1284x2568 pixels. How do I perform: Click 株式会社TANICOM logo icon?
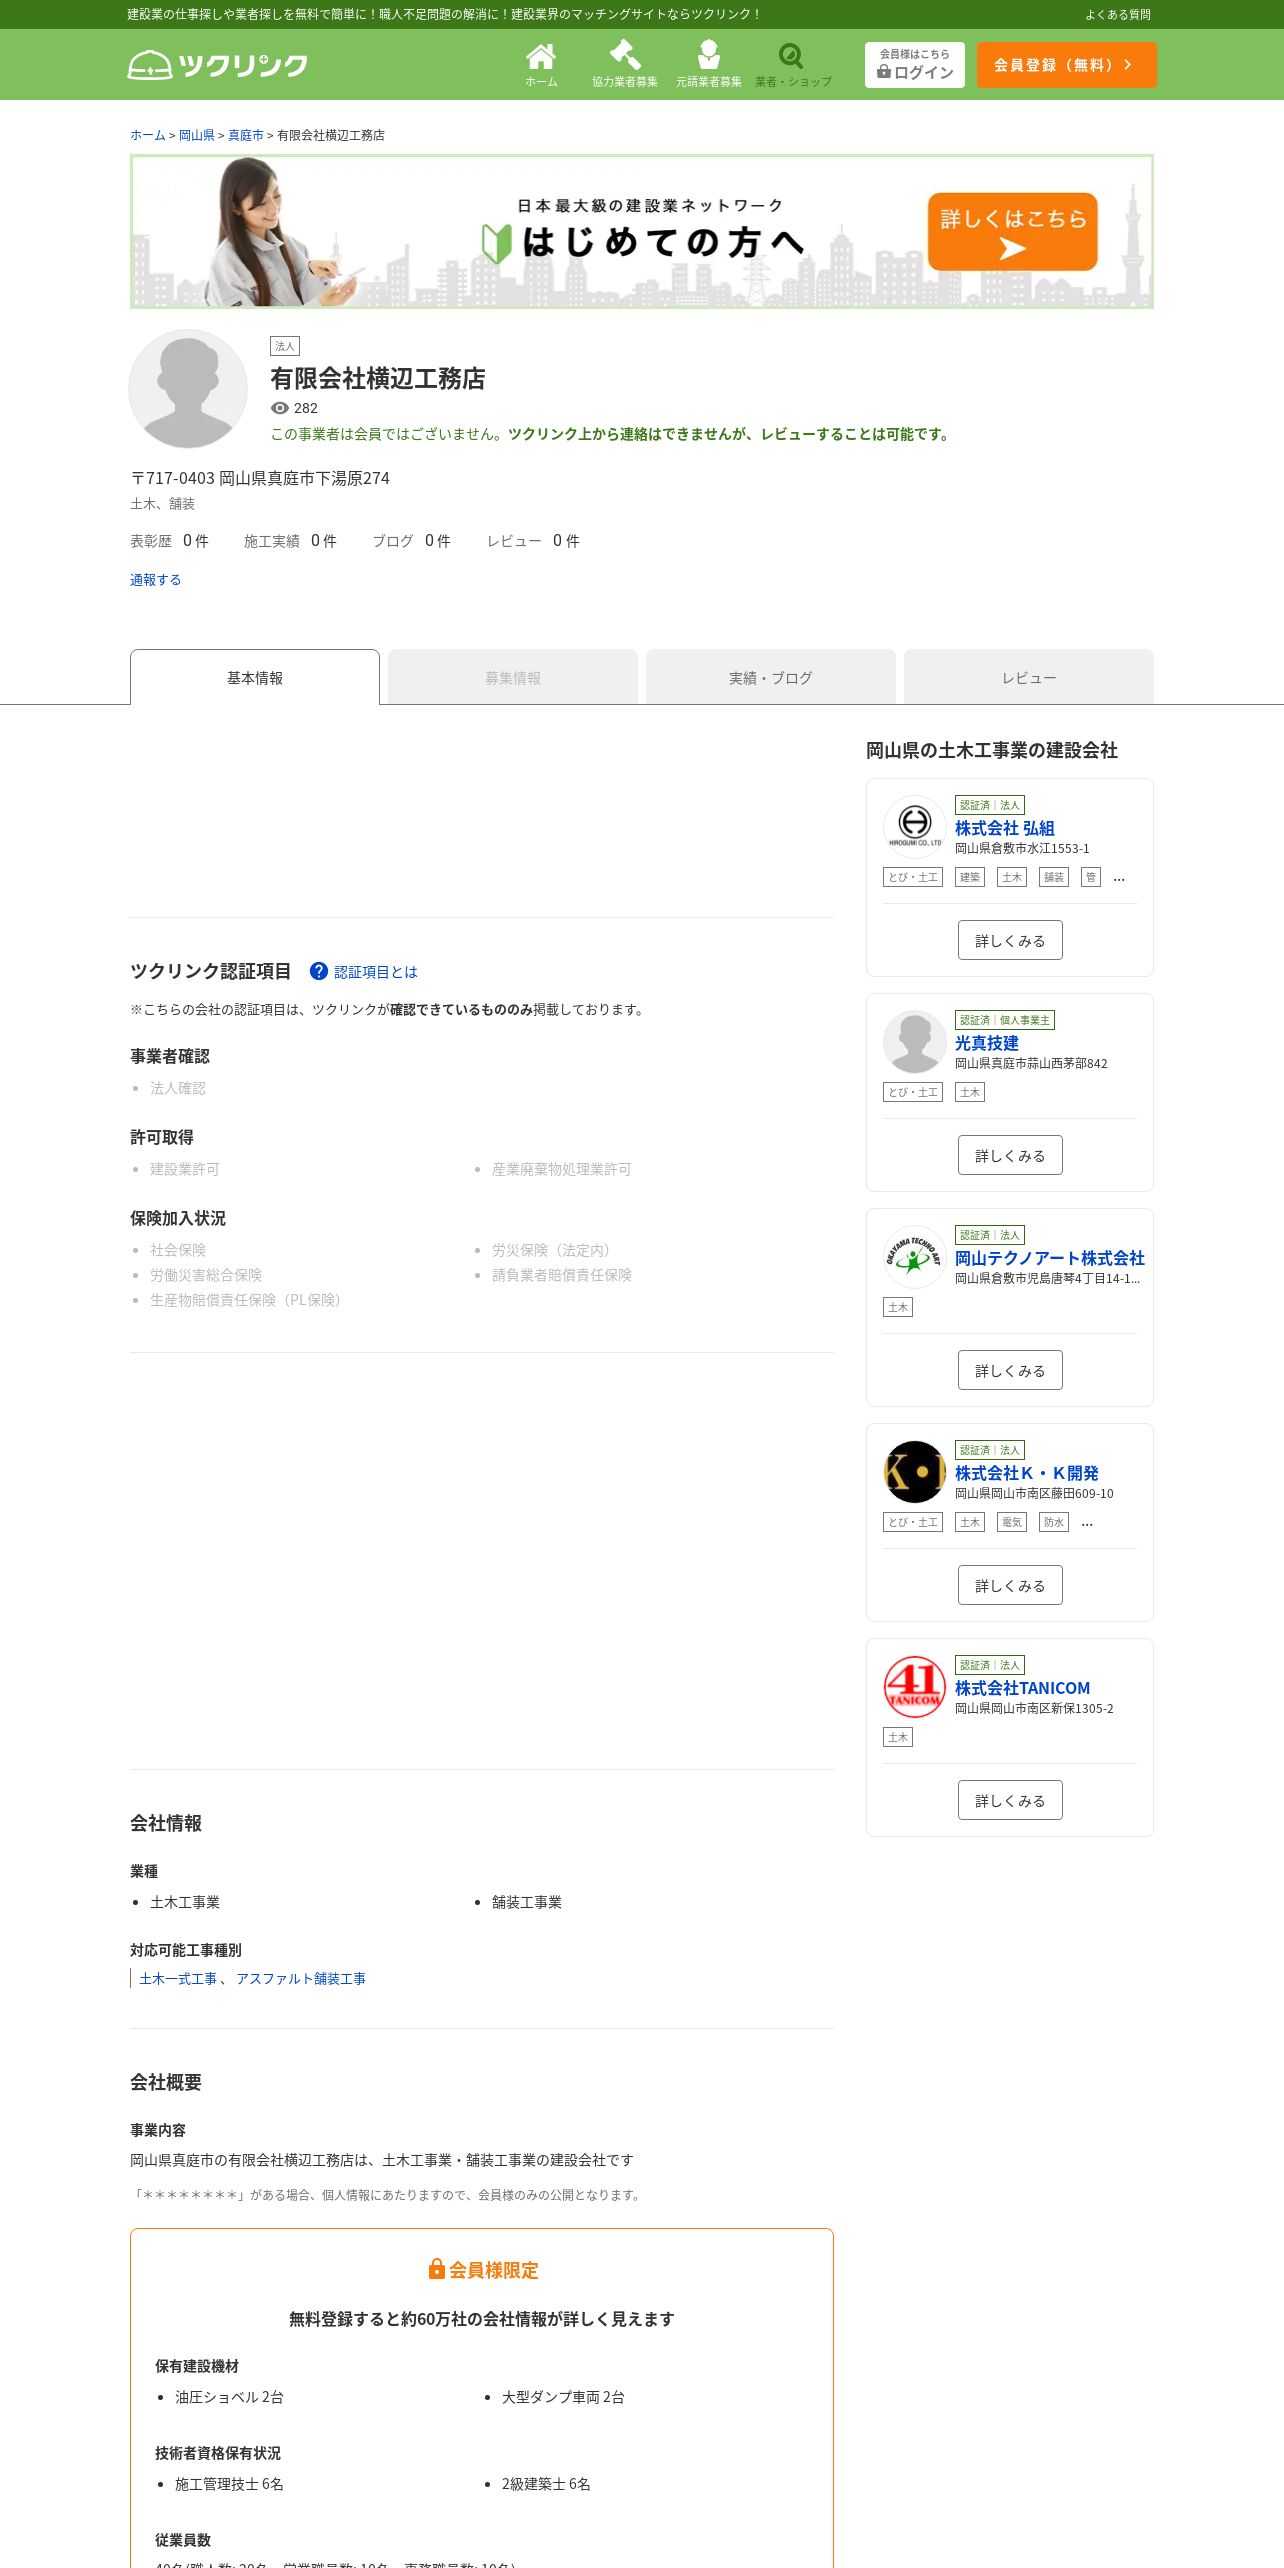click(x=915, y=1686)
